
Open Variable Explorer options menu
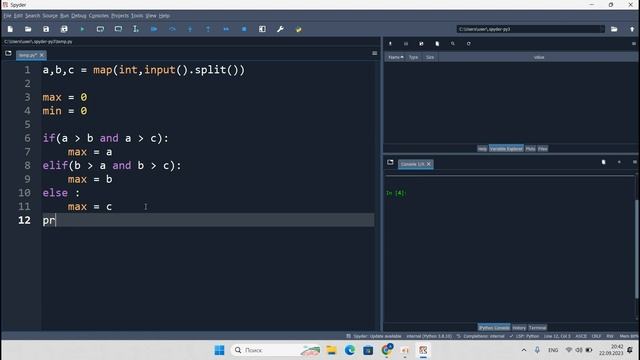[x=634, y=44]
